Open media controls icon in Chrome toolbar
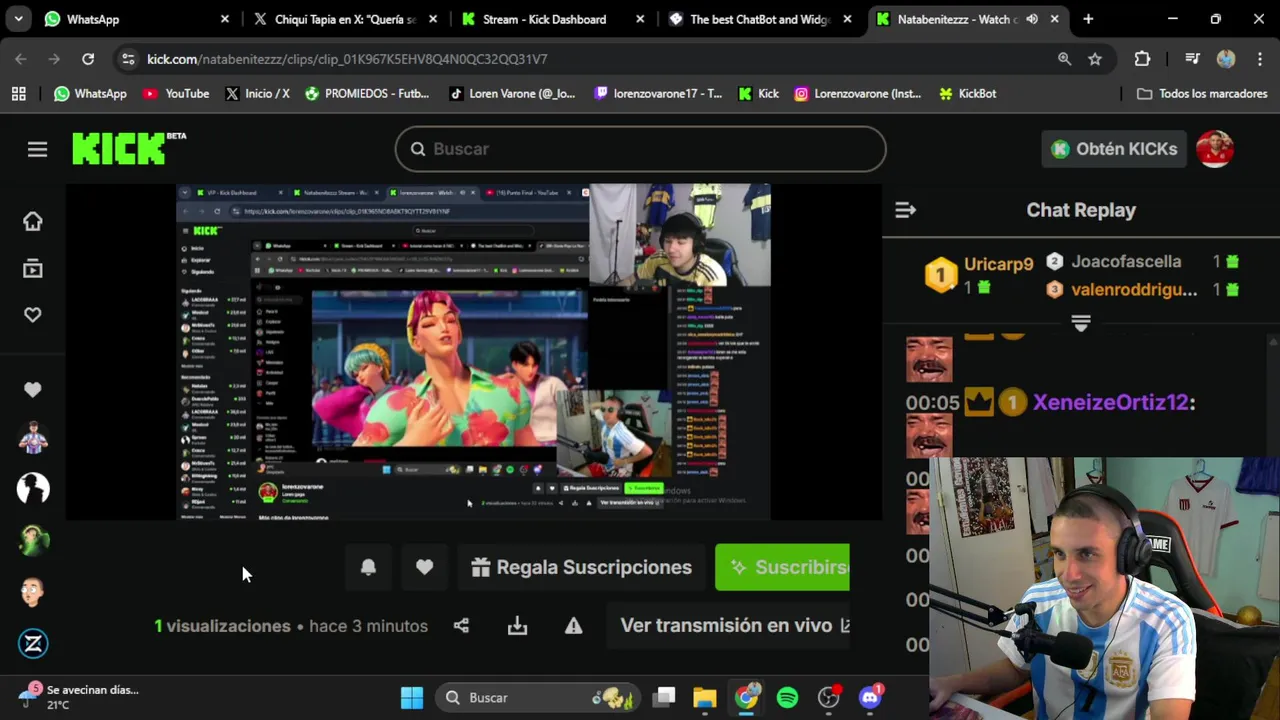The height and width of the screenshot is (720, 1280). tap(1192, 59)
